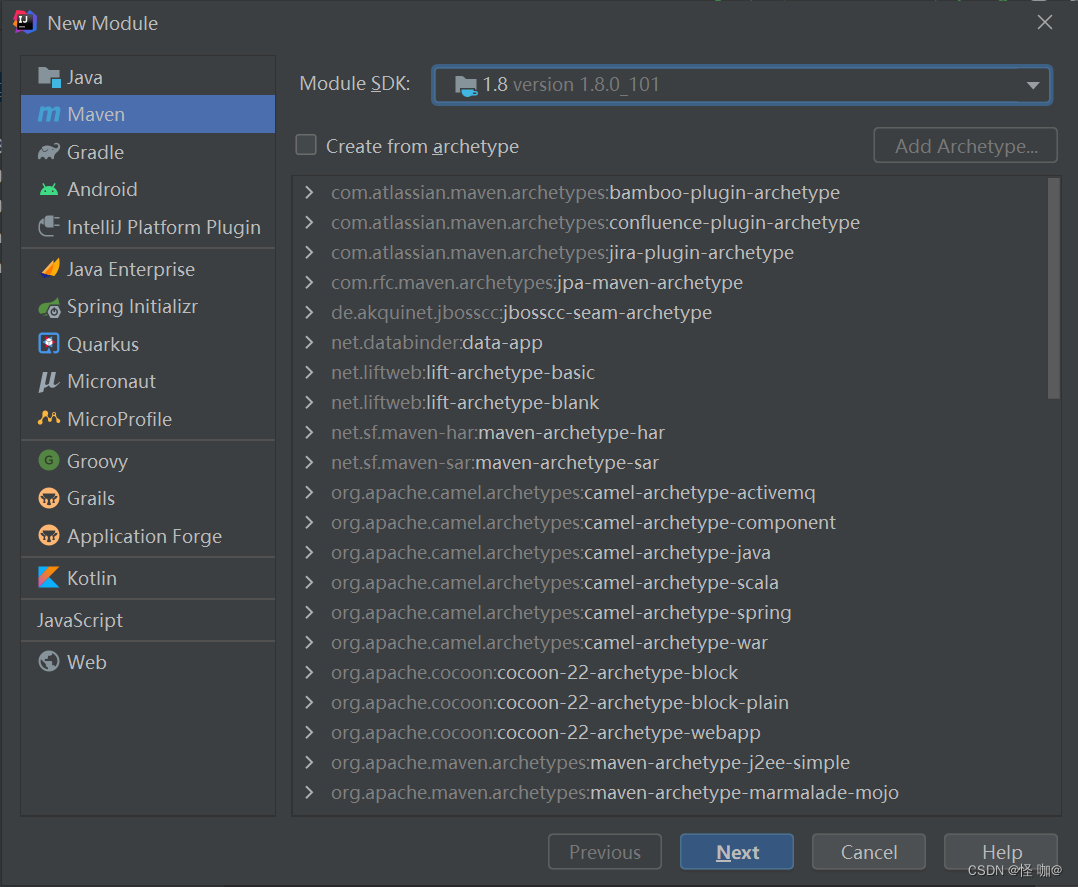The image size is (1078, 887).
Task: Expand the jira-plugin-archetype node
Action: 309,252
